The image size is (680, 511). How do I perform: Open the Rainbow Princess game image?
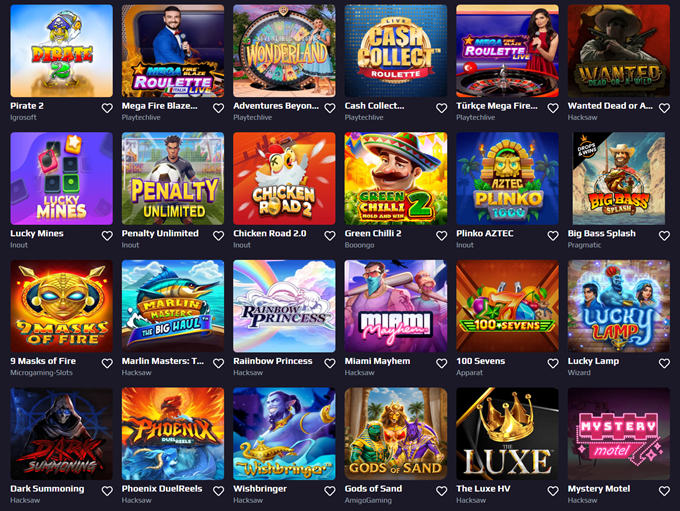(x=284, y=306)
